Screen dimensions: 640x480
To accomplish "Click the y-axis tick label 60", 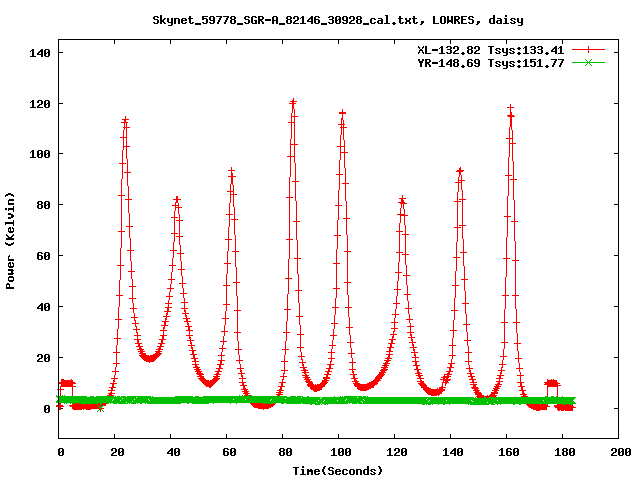I will click(43, 256).
